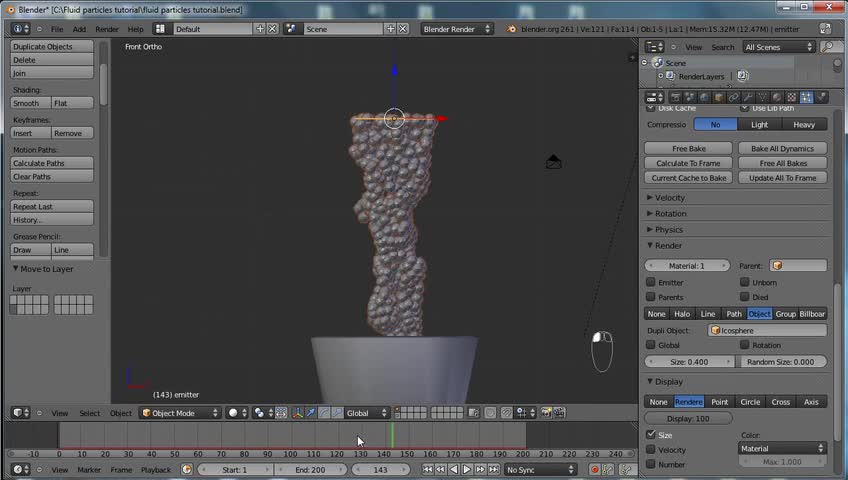
Task: Toggle the preview range clock icon
Action: (x=187, y=470)
